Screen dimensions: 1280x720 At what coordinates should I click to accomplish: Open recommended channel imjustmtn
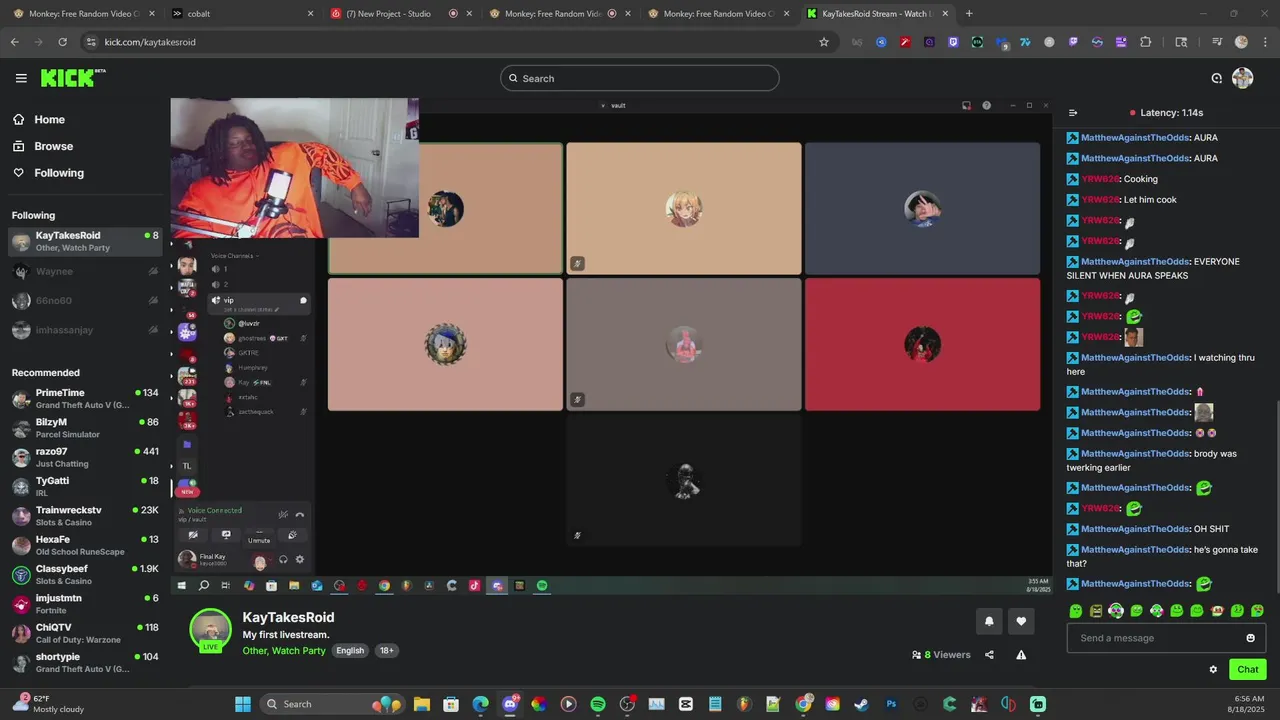85,604
